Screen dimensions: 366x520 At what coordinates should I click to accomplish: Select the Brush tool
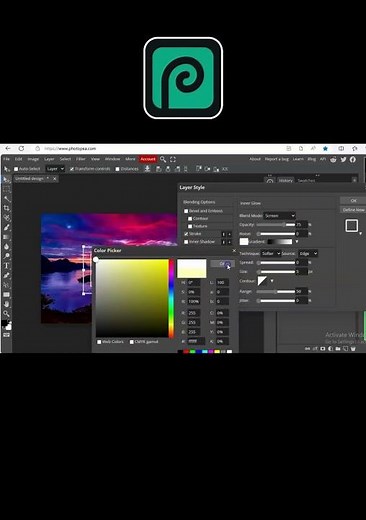pyautogui.click(x=6, y=228)
